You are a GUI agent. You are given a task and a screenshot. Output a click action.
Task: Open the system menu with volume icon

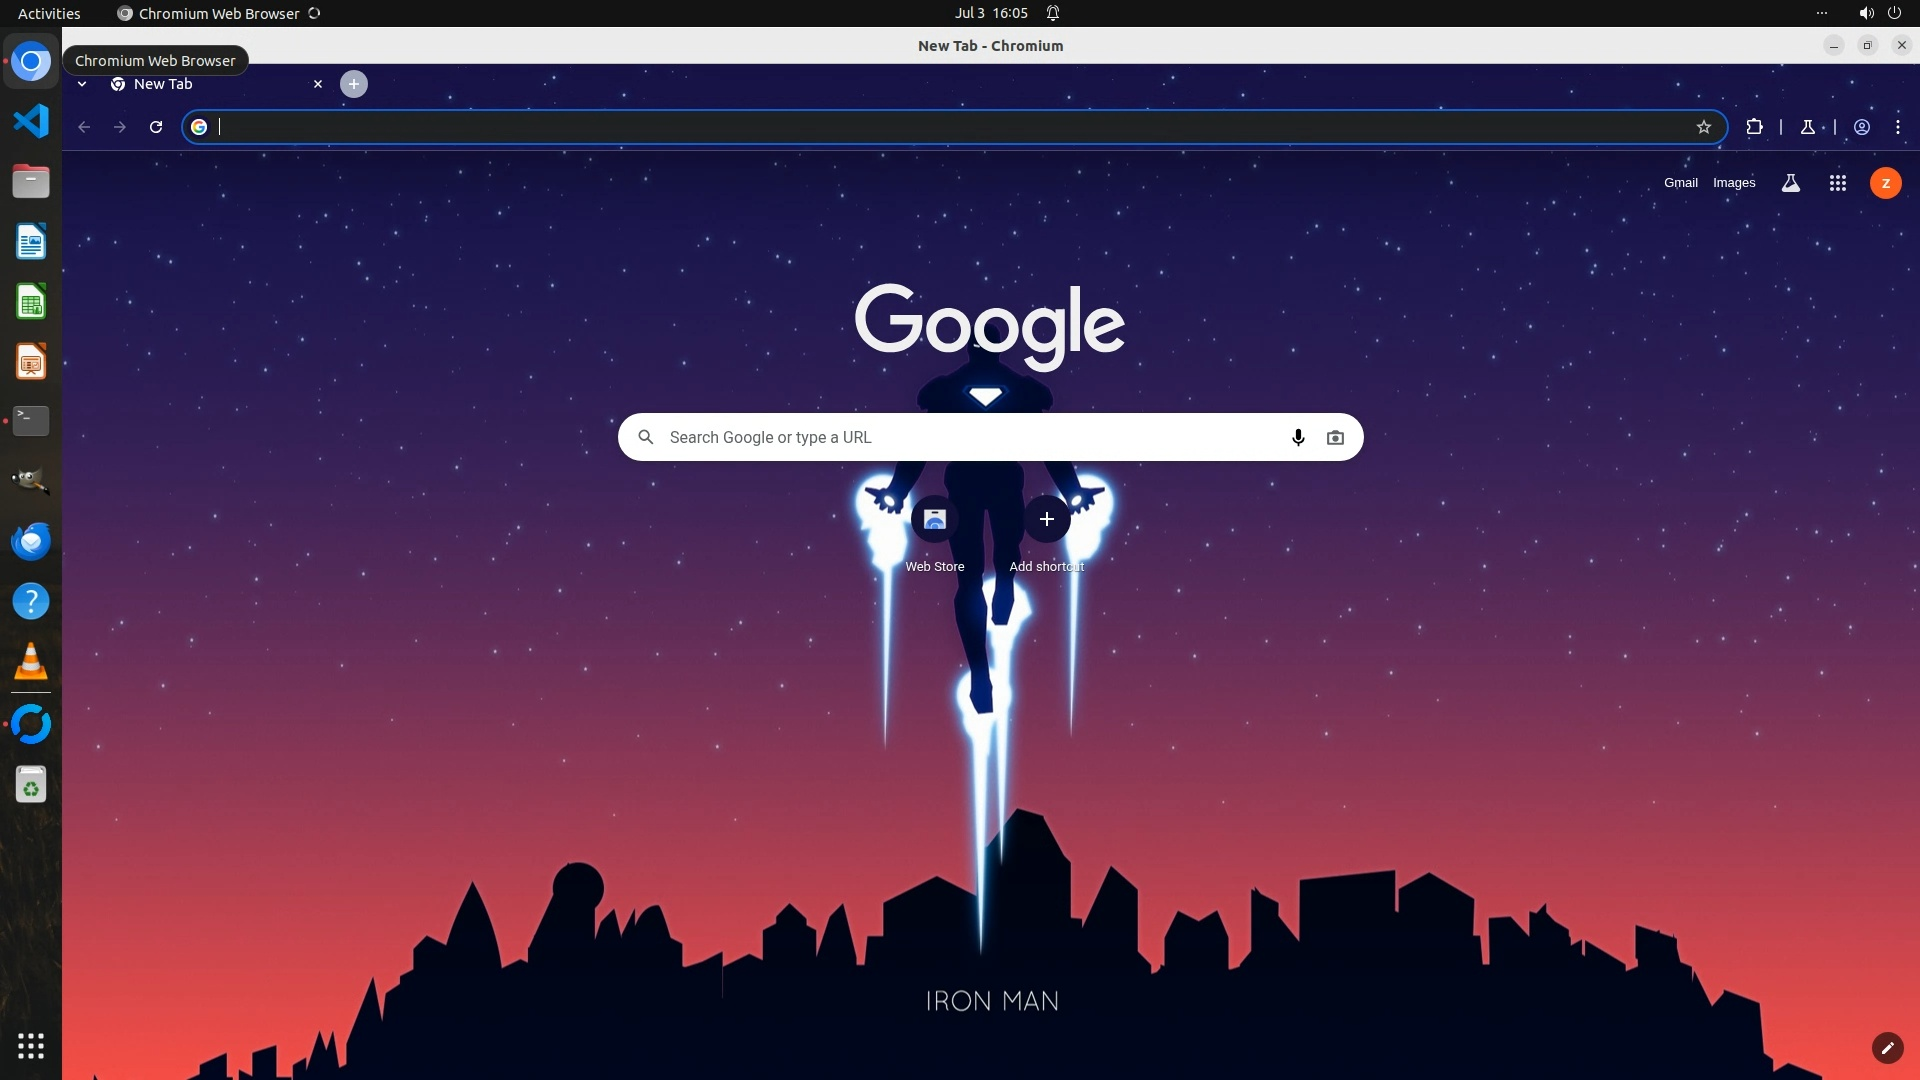click(1866, 13)
